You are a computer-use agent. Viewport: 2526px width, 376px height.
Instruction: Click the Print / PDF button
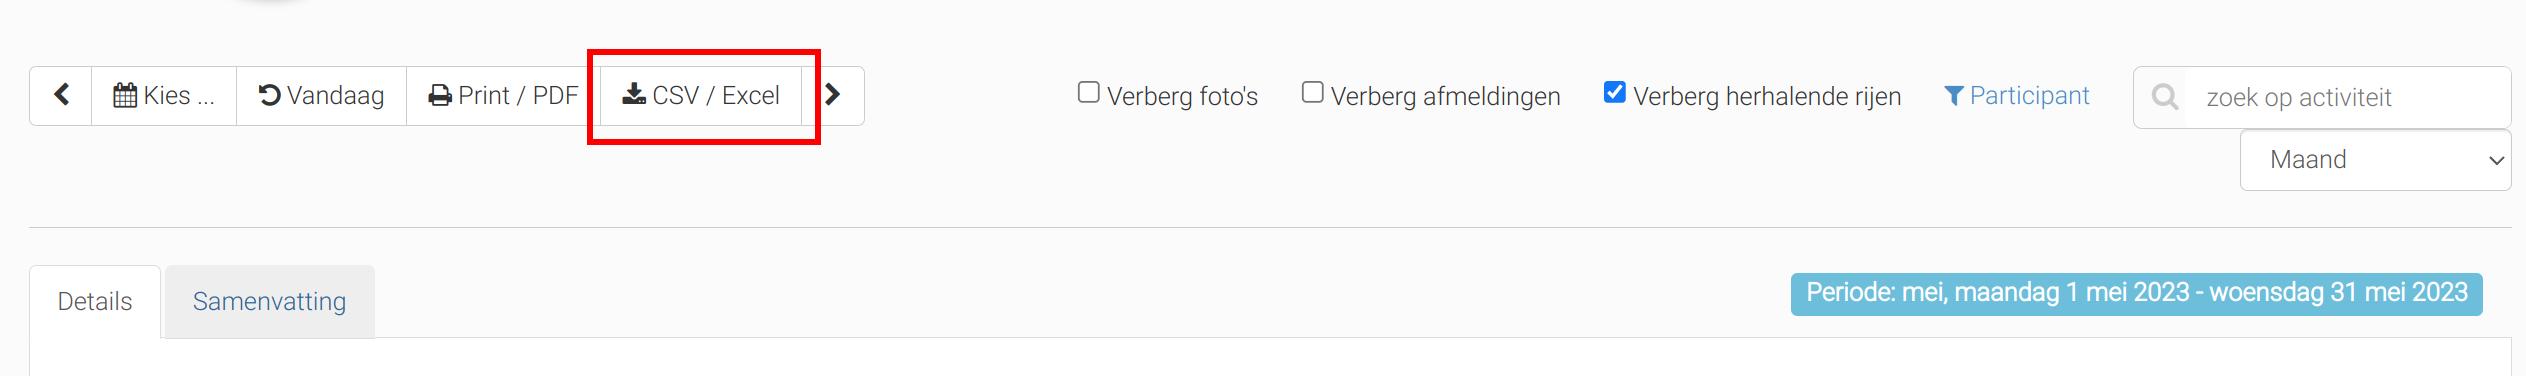[x=503, y=95]
